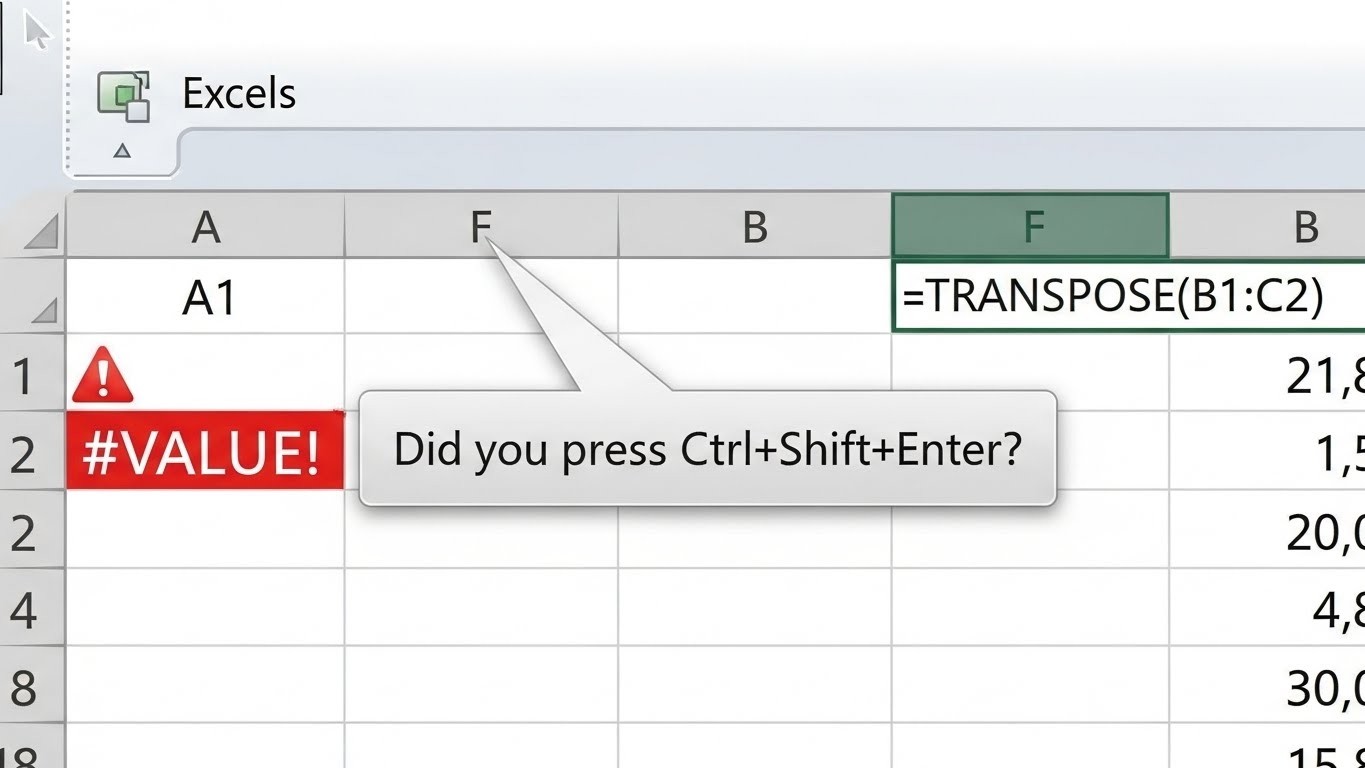Select row header 4

coord(23,609)
